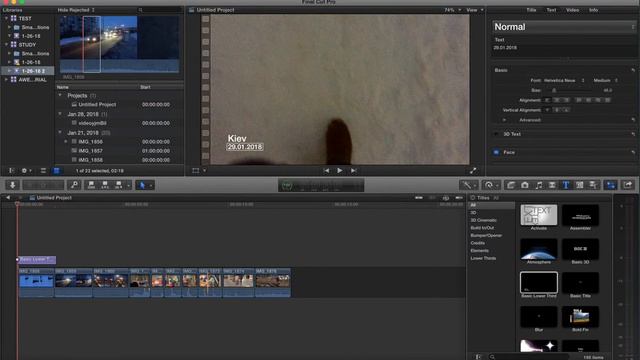Open the viewer View options menu
The width and height of the screenshot is (640, 360).
[x=475, y=10]
